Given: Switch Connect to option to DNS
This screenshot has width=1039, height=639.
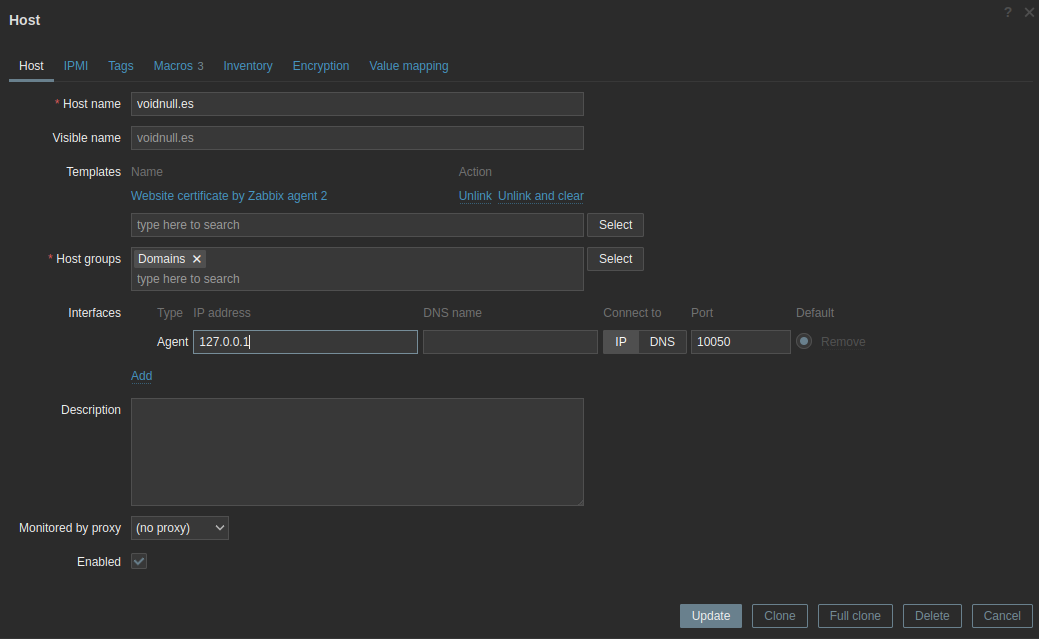Looking at the screenshot, I should point(662,342).
